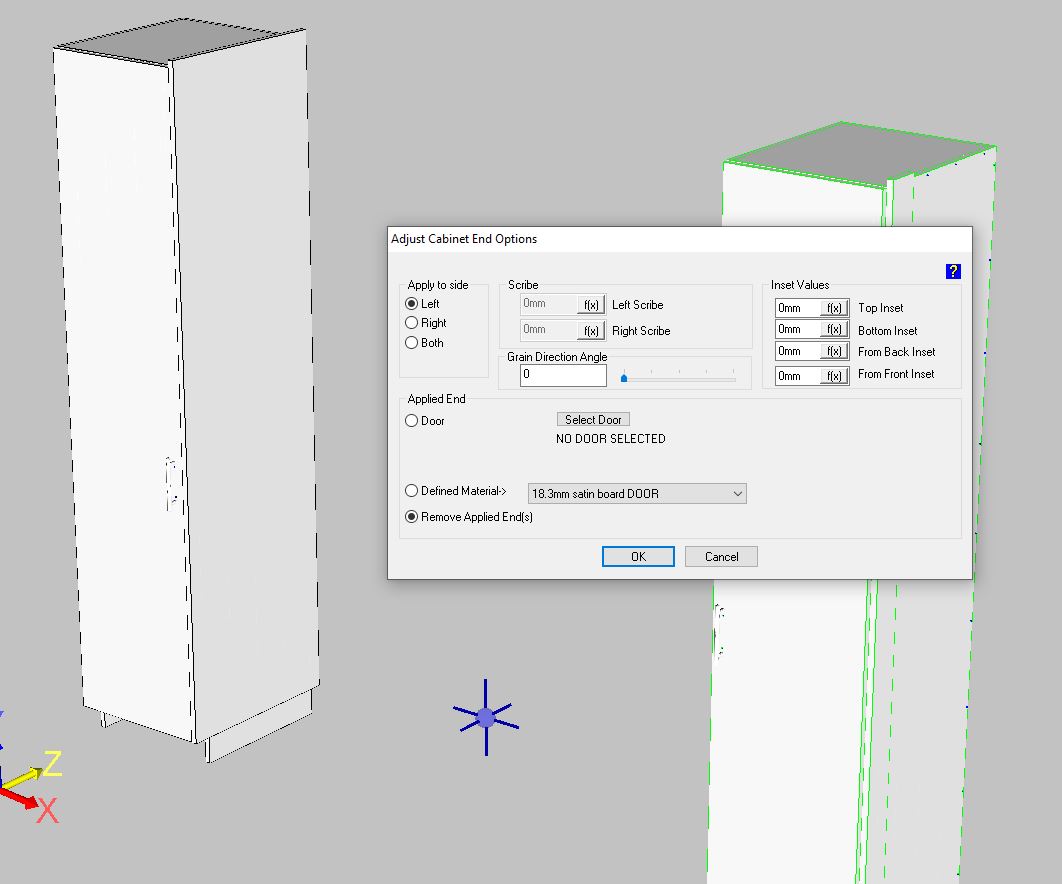Click the blue help question mark icon
This screenshot has width=1062, height=884.
pos(952,271)
